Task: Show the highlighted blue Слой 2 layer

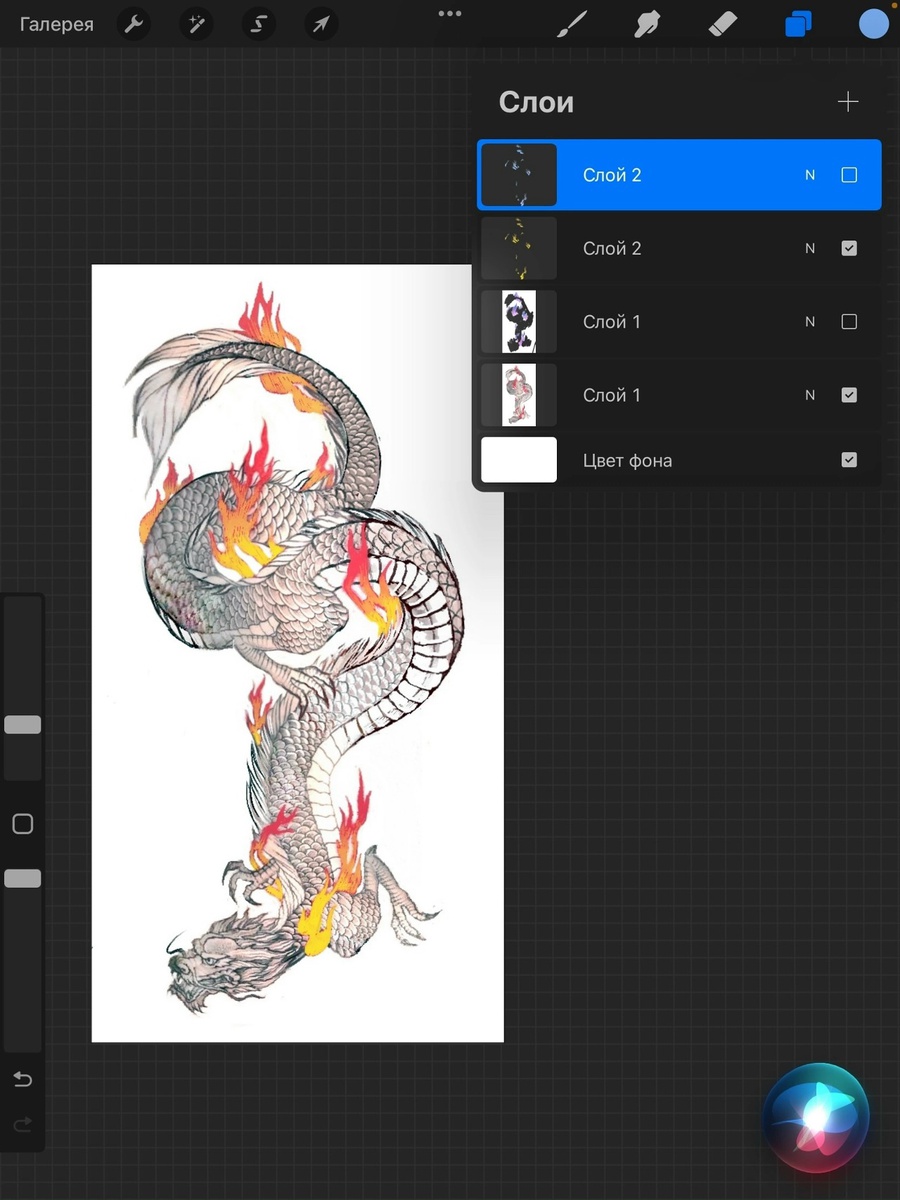Action: point(849,175)
